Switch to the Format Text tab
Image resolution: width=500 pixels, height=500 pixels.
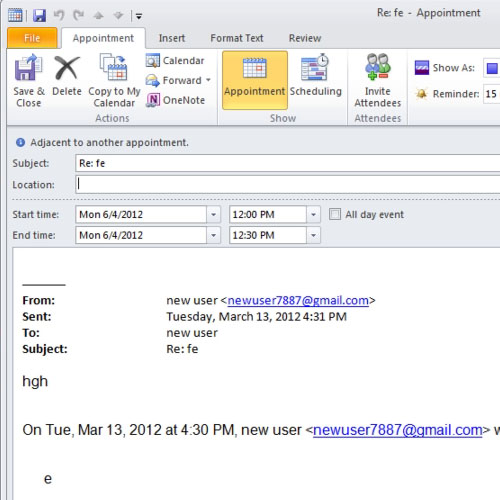click(x=237, y=38)
